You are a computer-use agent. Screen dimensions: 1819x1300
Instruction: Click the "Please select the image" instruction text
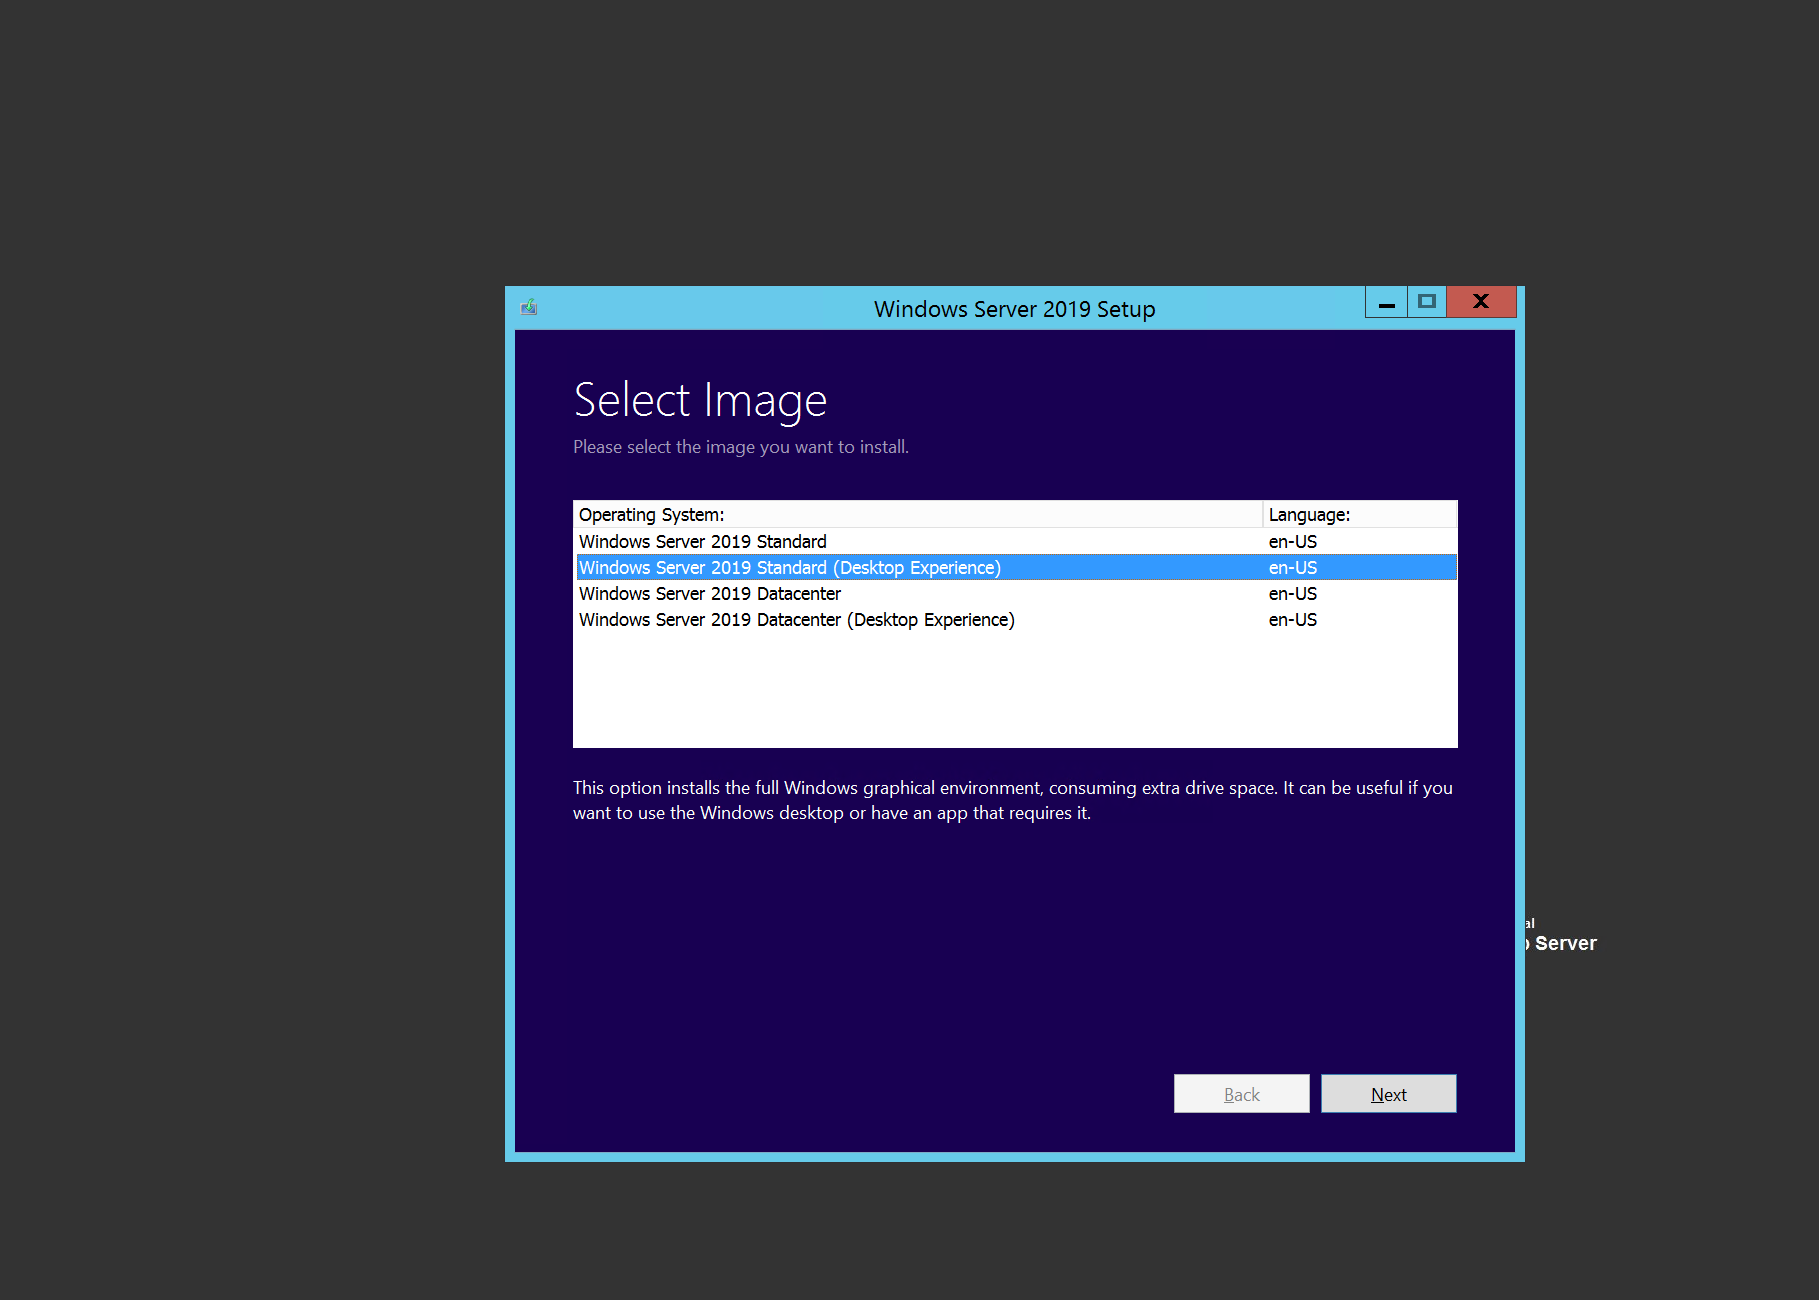coord(741,447)
